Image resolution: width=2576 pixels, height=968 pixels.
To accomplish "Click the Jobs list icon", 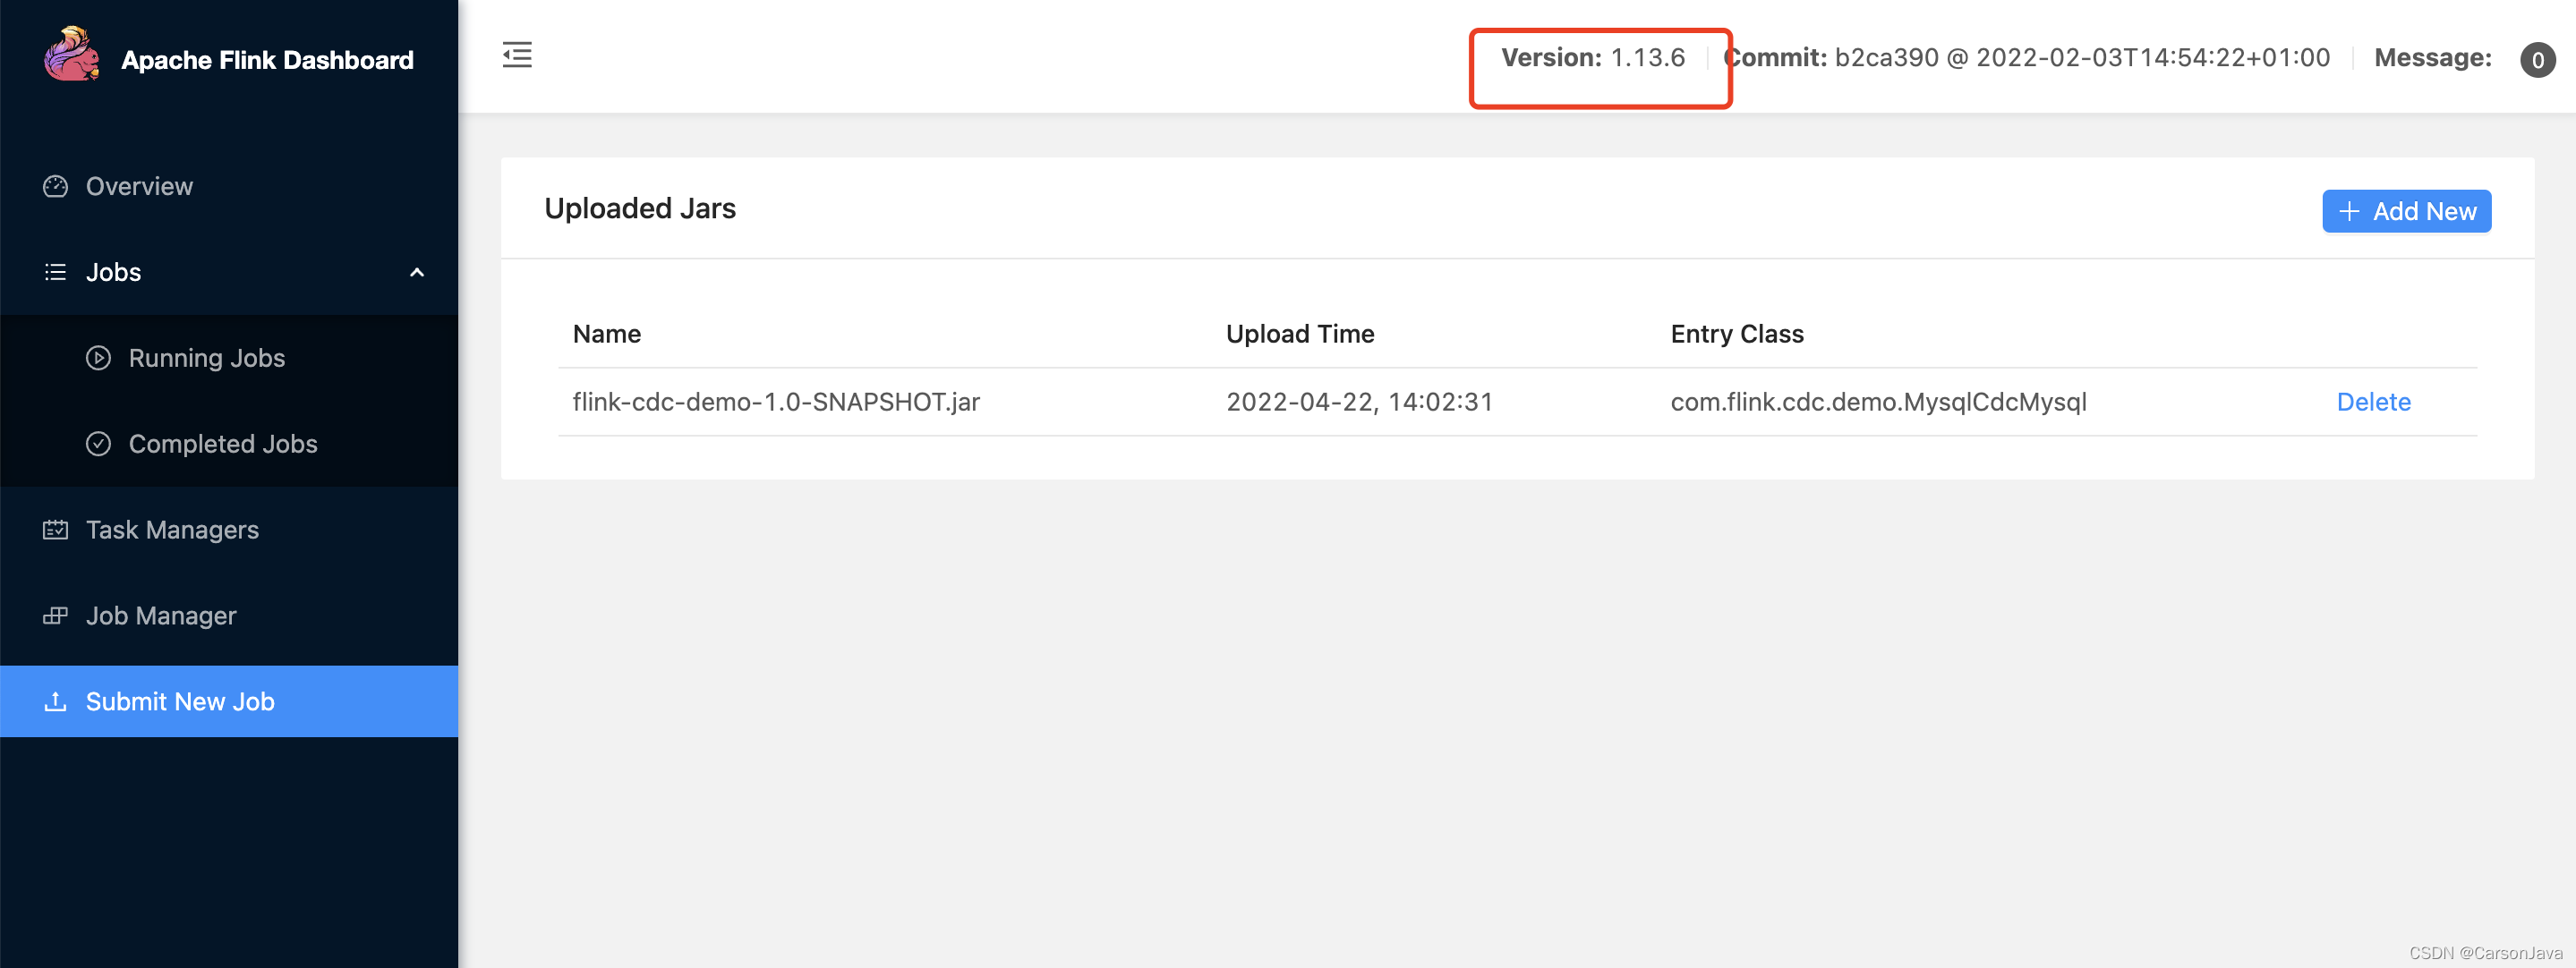I will pos(55,272).
